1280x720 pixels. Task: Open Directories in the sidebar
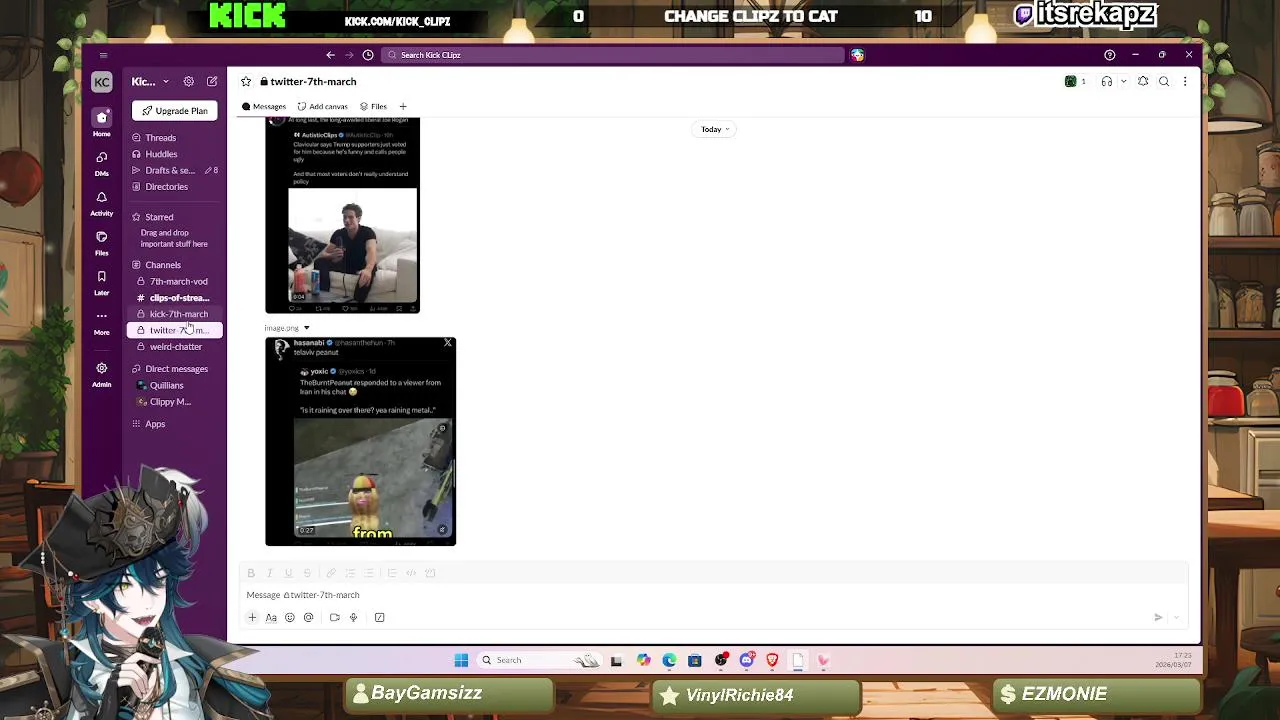point(175,187)
